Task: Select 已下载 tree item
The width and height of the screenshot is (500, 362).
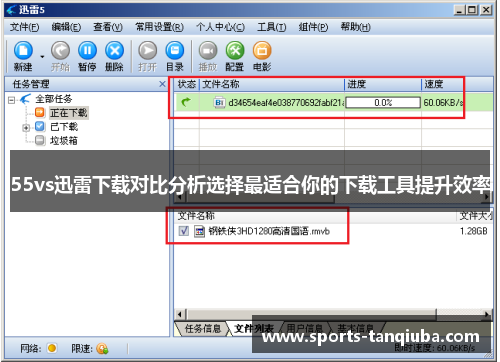Action: (64, 127)
